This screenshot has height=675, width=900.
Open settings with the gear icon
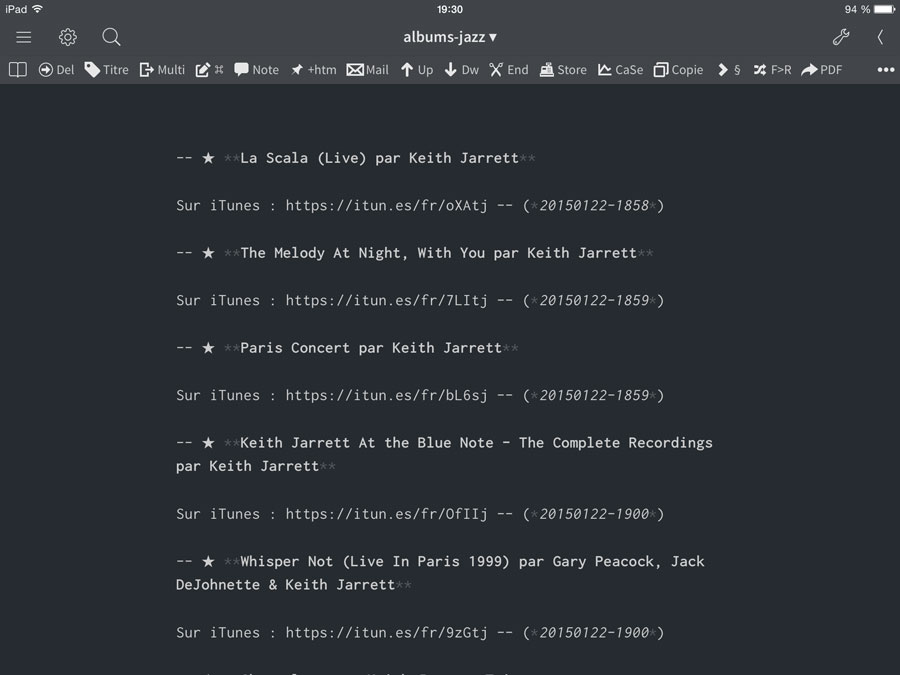(68, 37)
